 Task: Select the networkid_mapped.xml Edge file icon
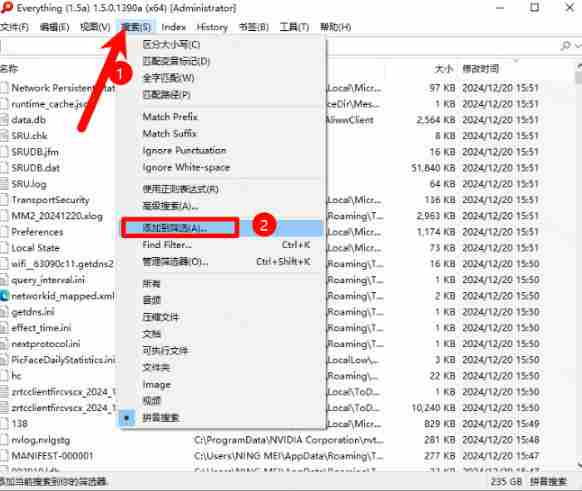[x=4, y=296]
